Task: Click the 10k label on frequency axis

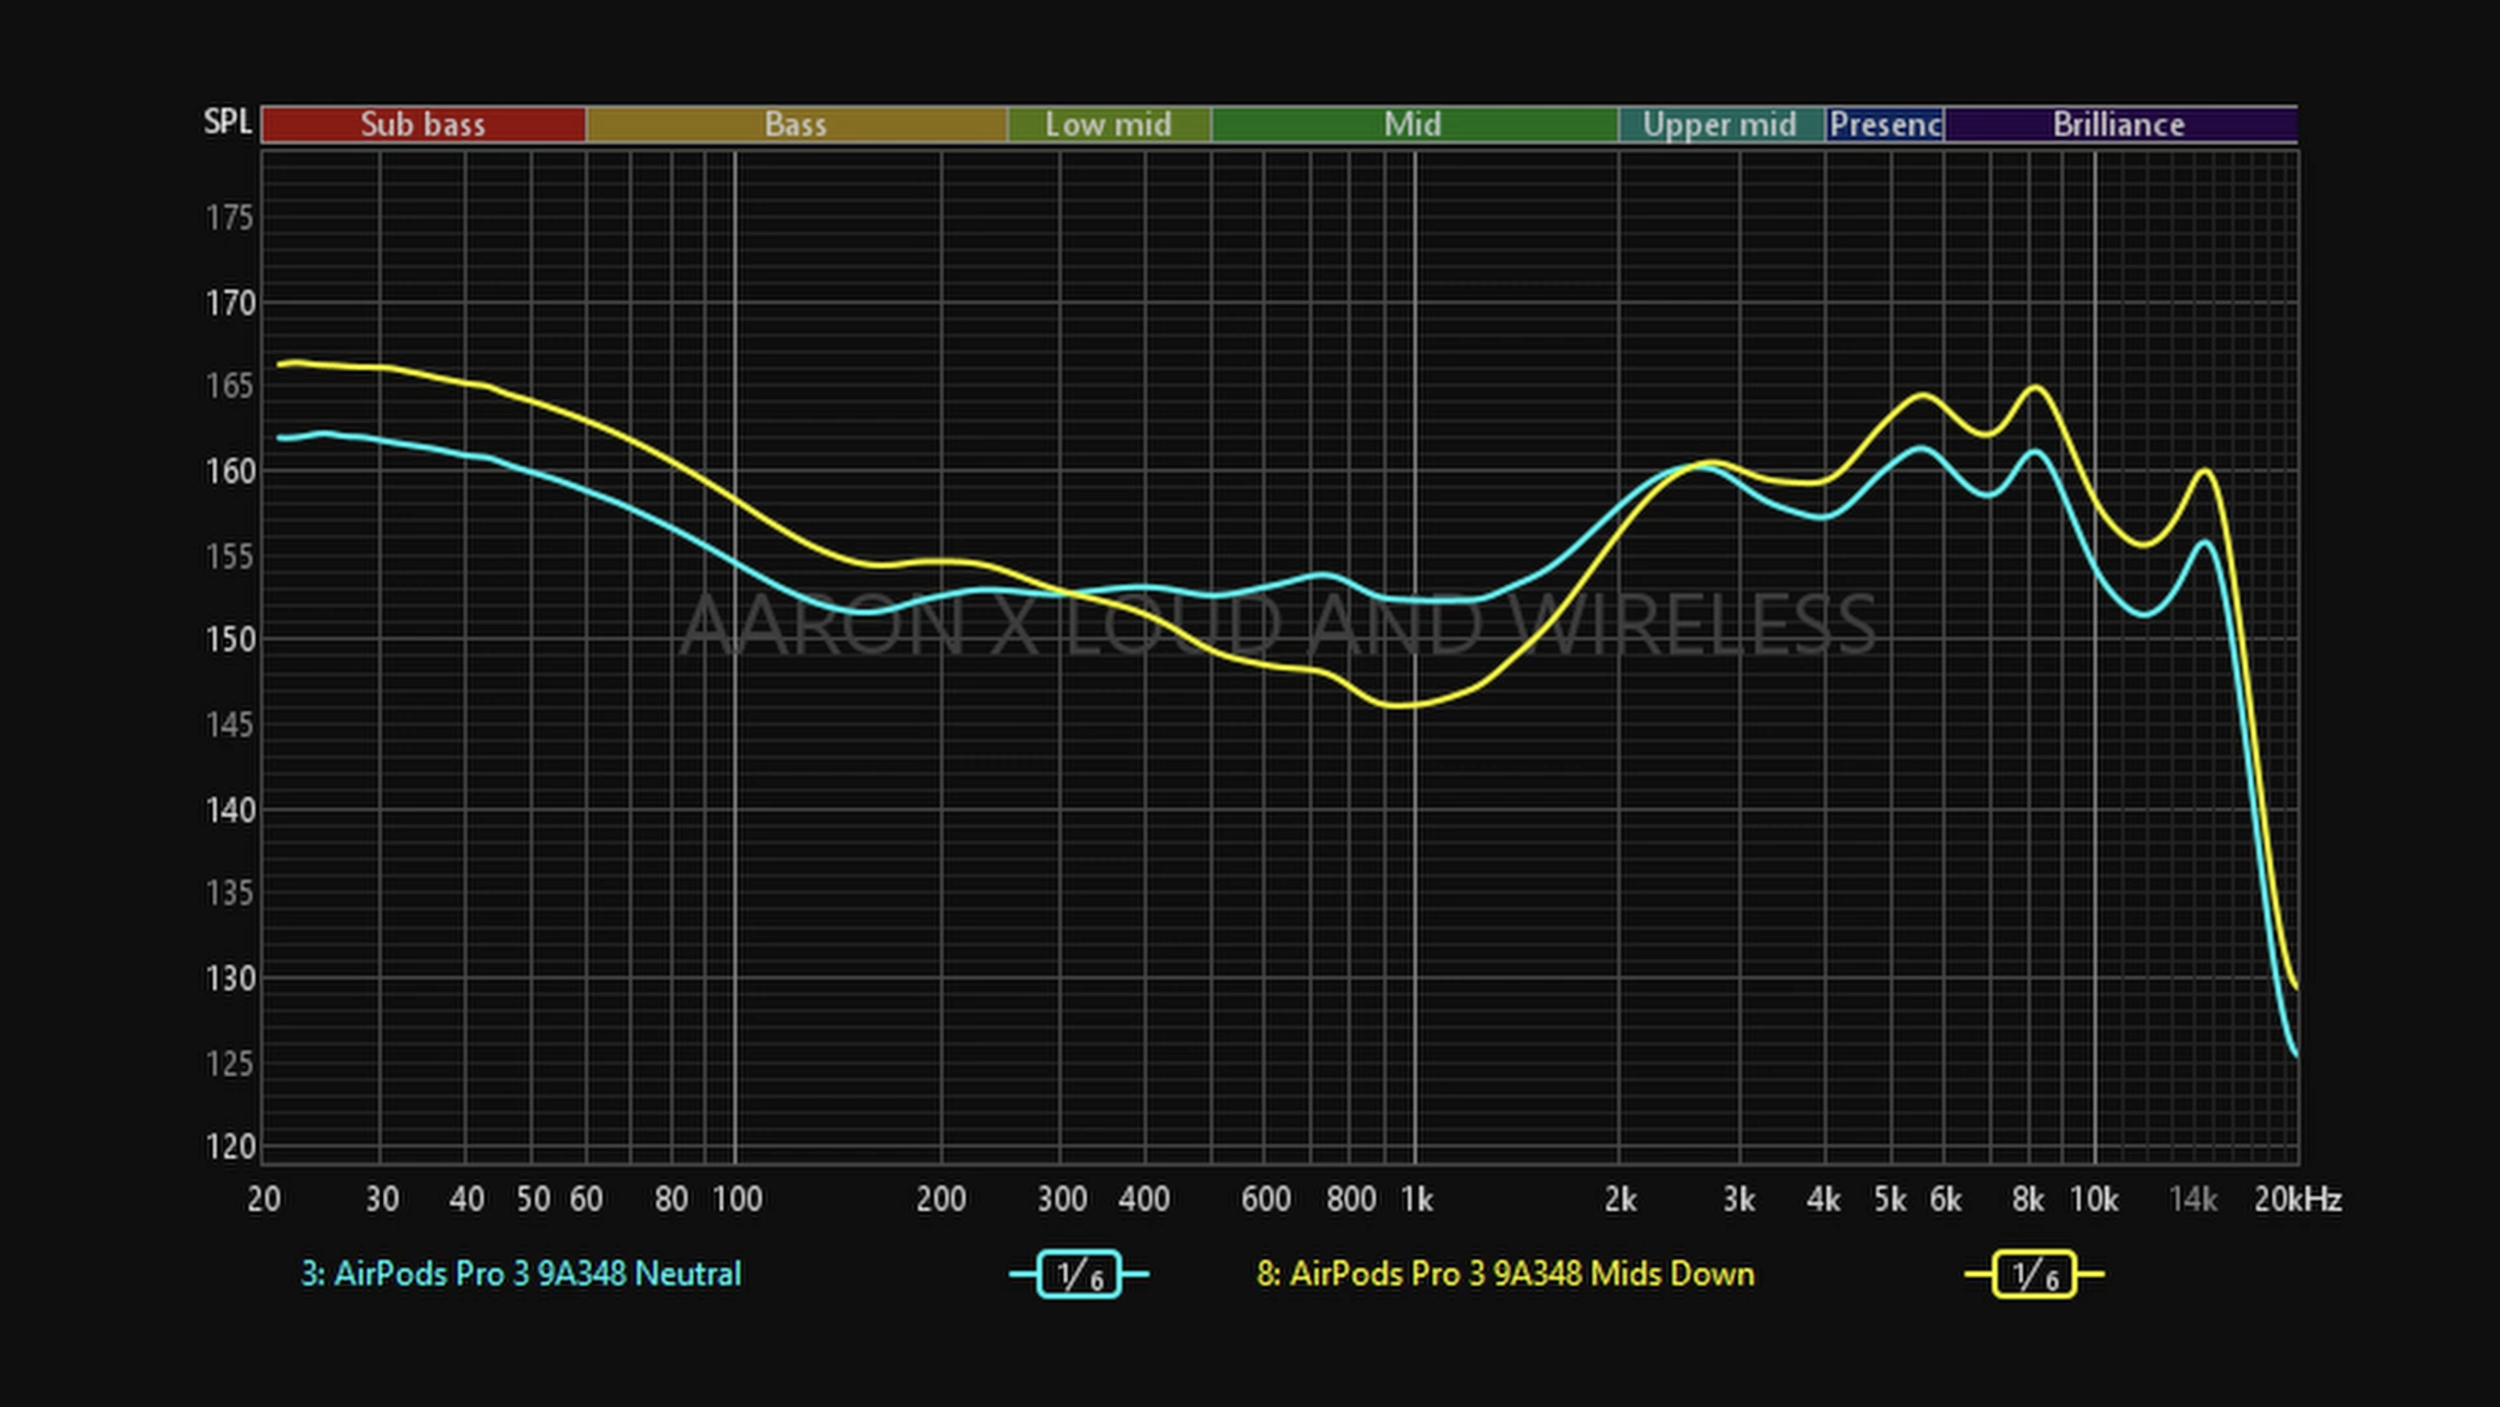Action: (2094, 1199)
